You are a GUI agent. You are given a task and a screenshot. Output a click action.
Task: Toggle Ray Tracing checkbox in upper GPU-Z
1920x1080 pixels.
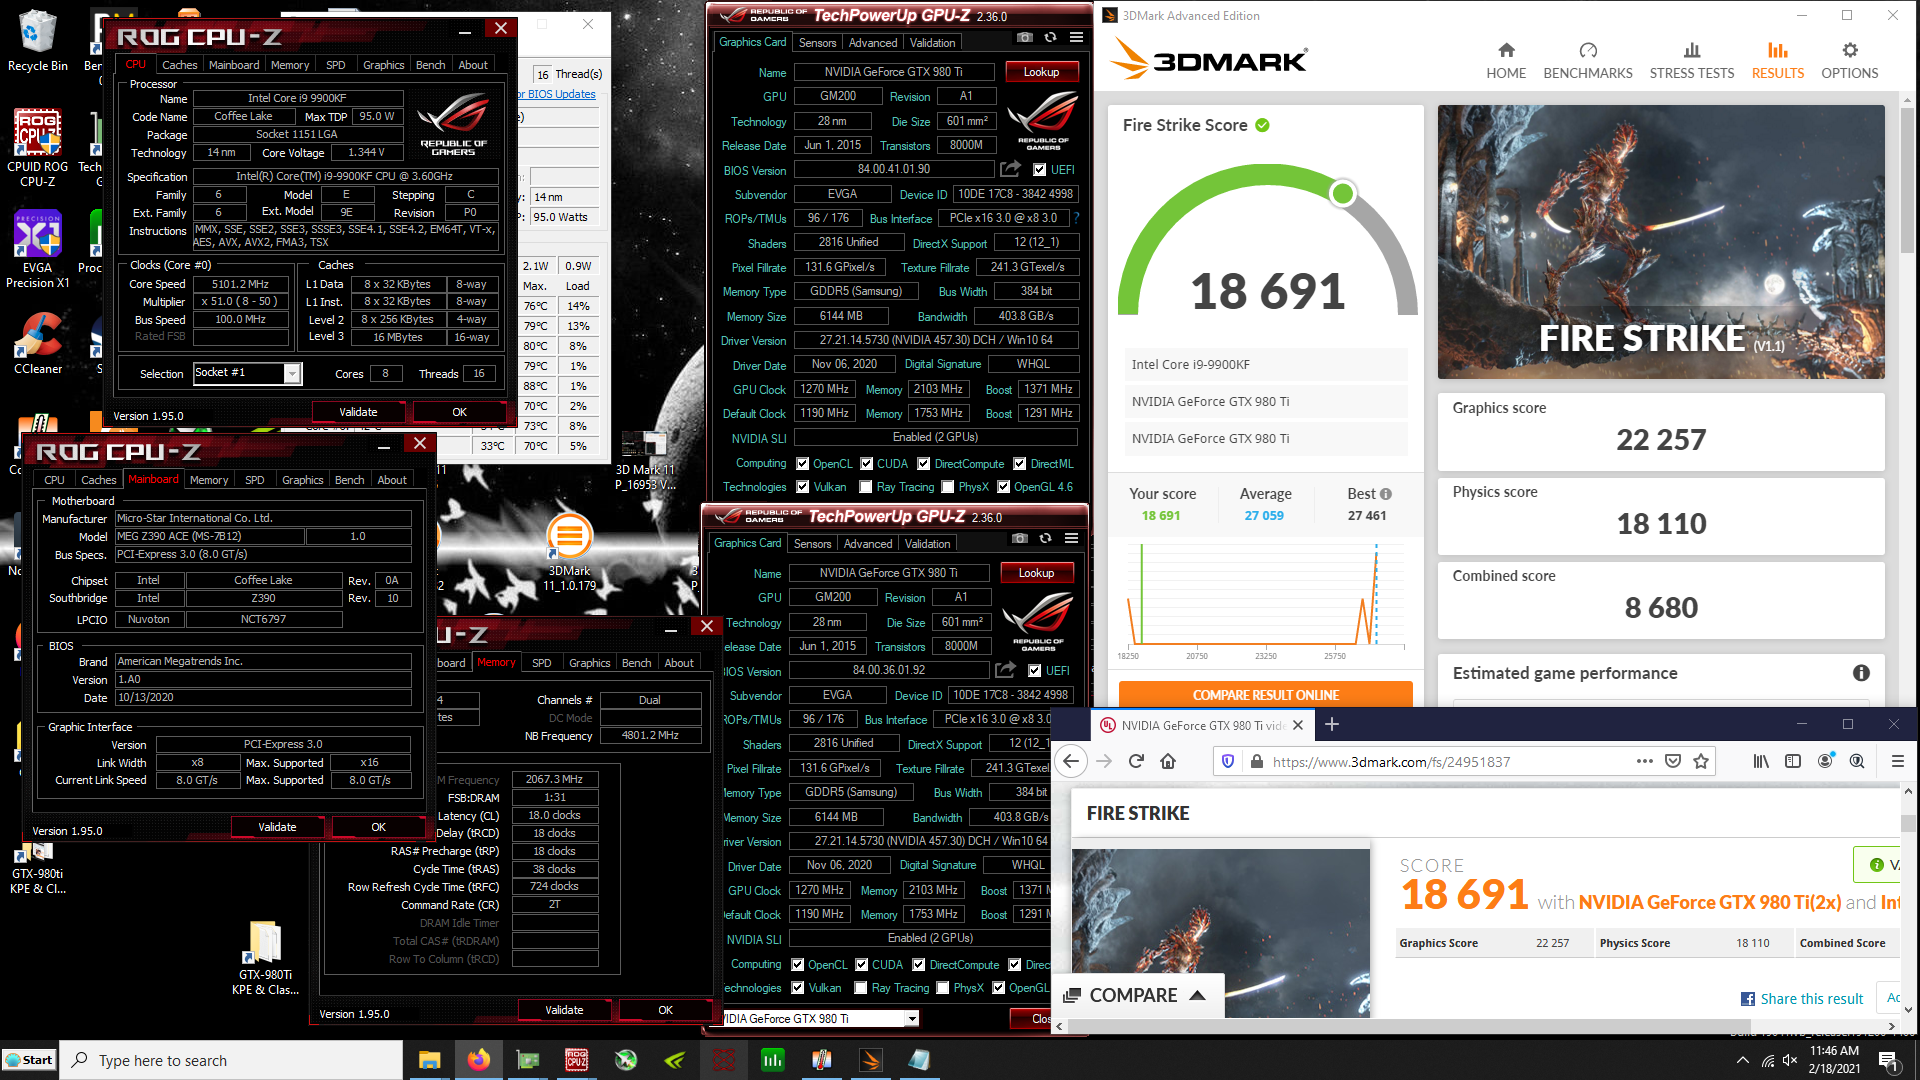[866, 487]
